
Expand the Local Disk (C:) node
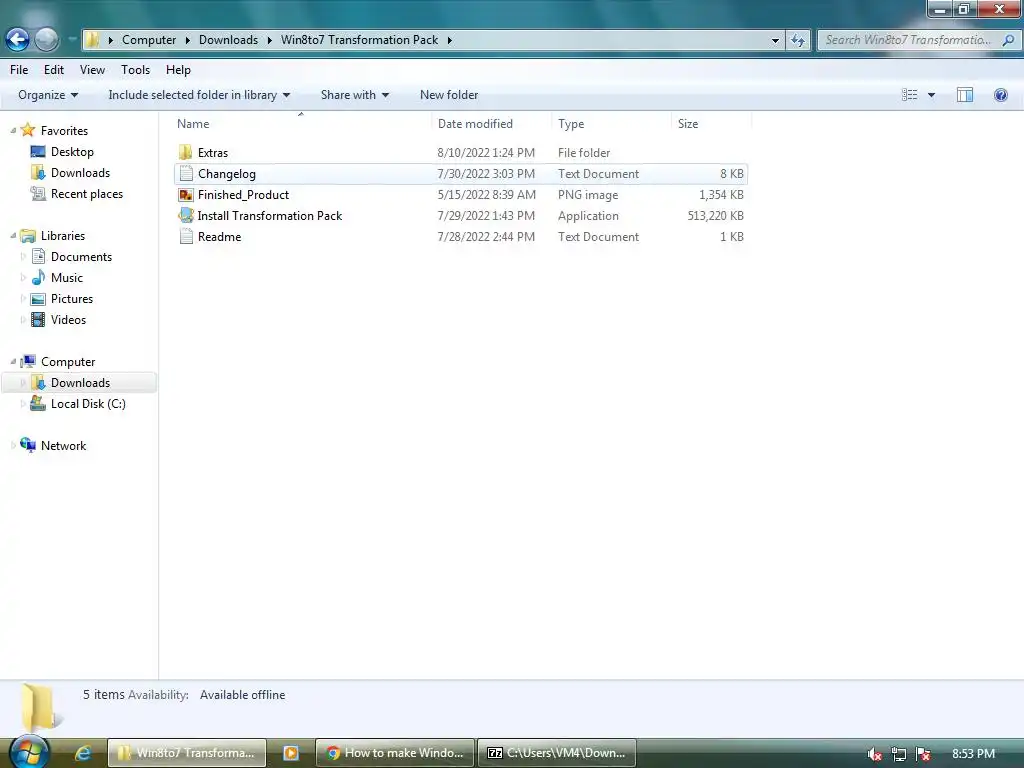(24, 404)
